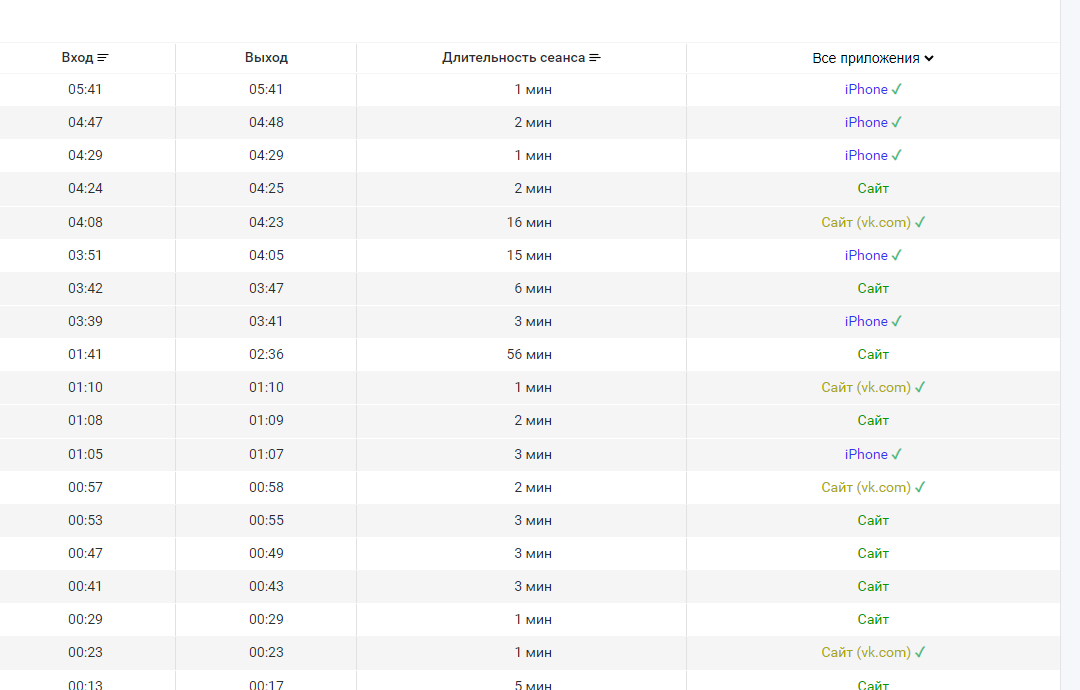
Task: Click checkmark beside Сайт (vk.com) at 01:10
Action: point(920,388)
